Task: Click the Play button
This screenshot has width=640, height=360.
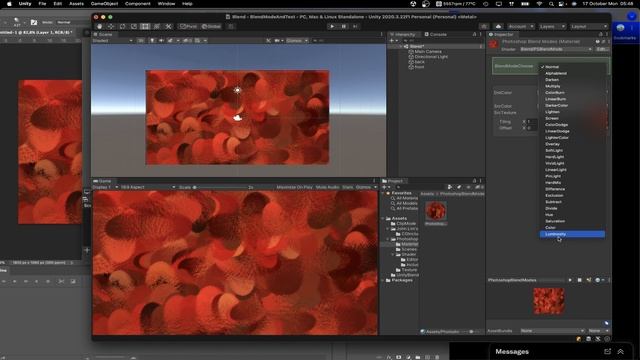Action: [x=332, y=26]
